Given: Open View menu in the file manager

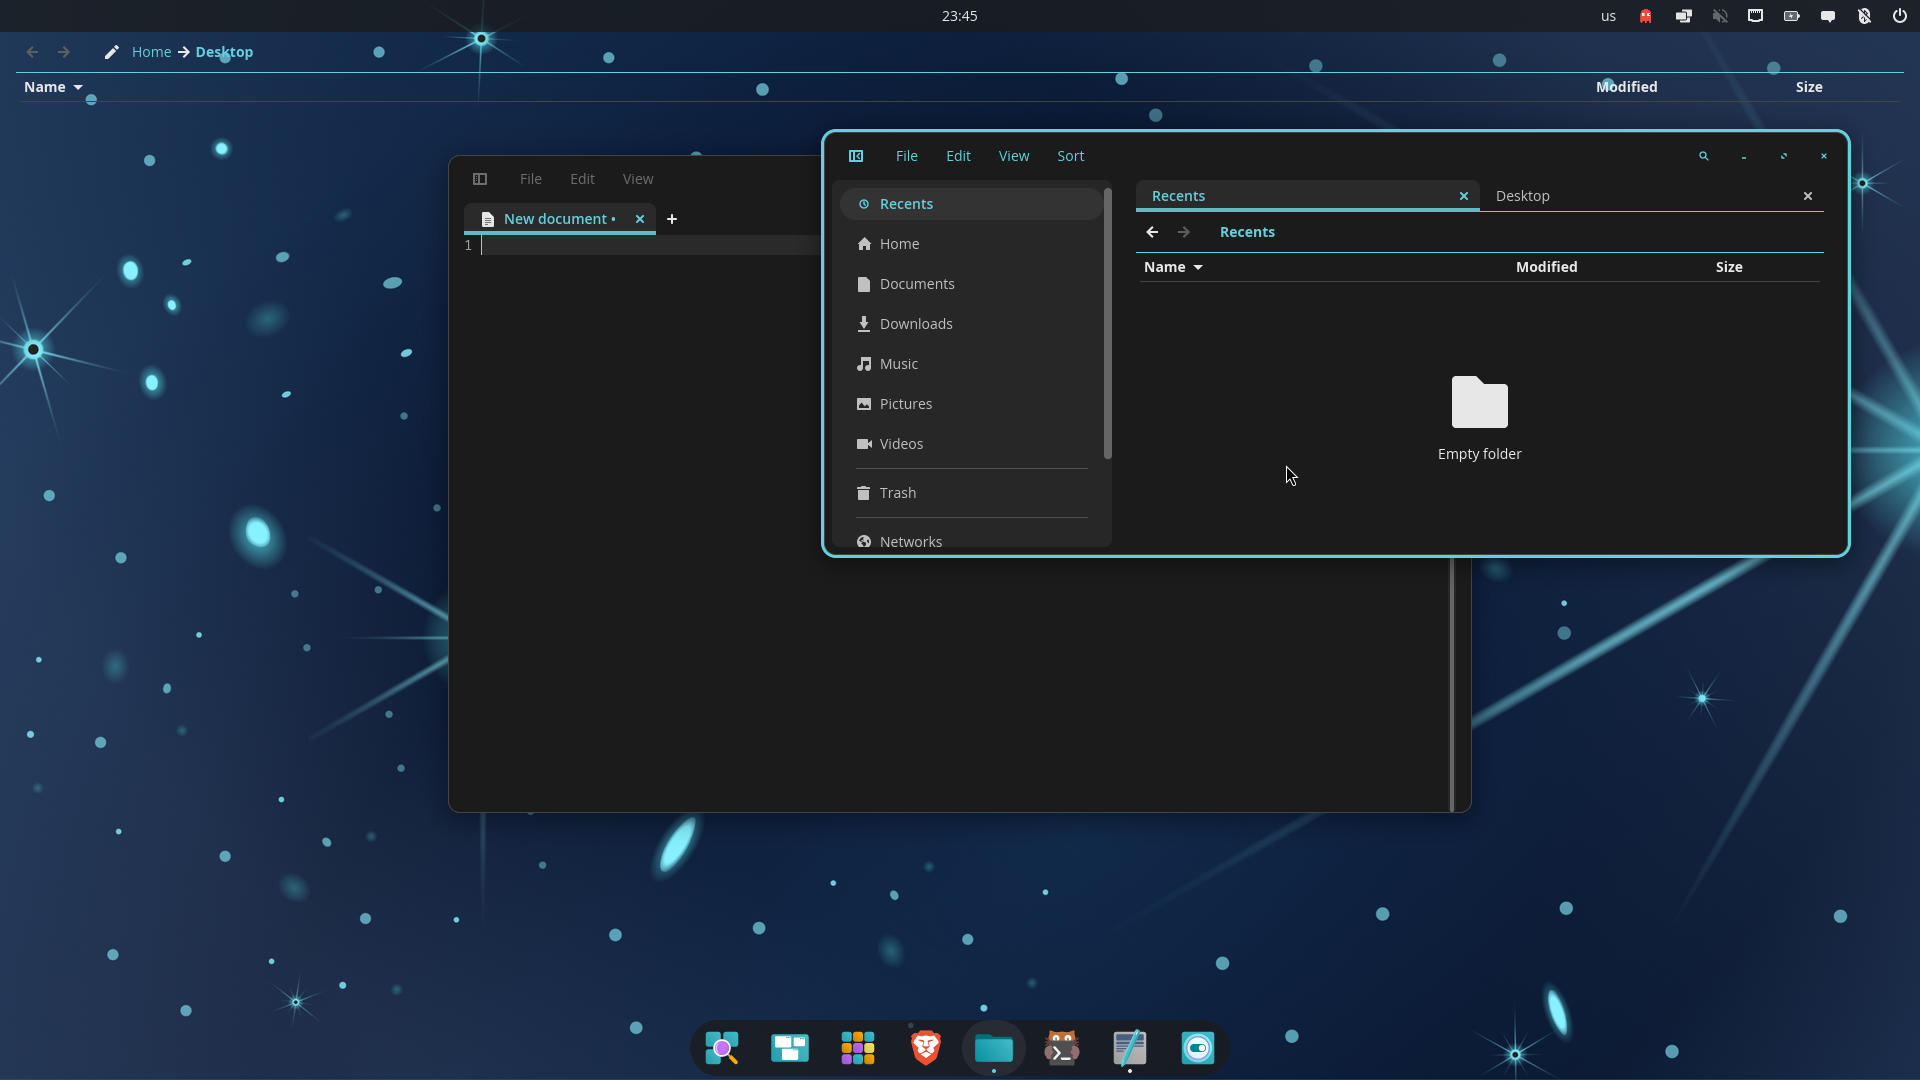Looking at the screenshot, I should 1014,156.
